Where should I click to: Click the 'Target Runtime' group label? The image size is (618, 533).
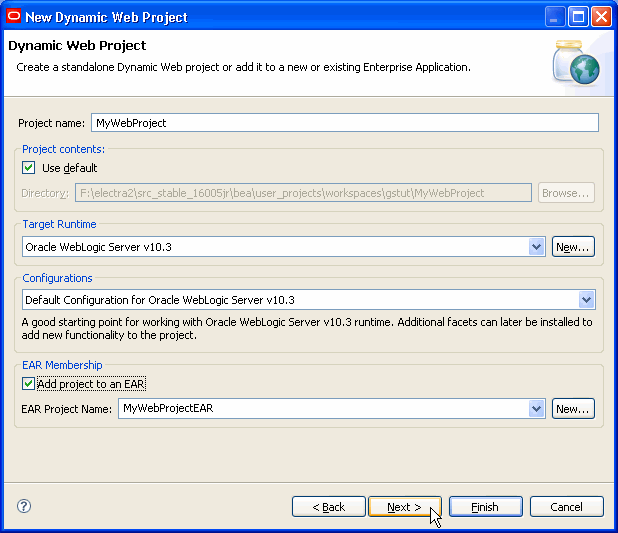click(60, 224)
